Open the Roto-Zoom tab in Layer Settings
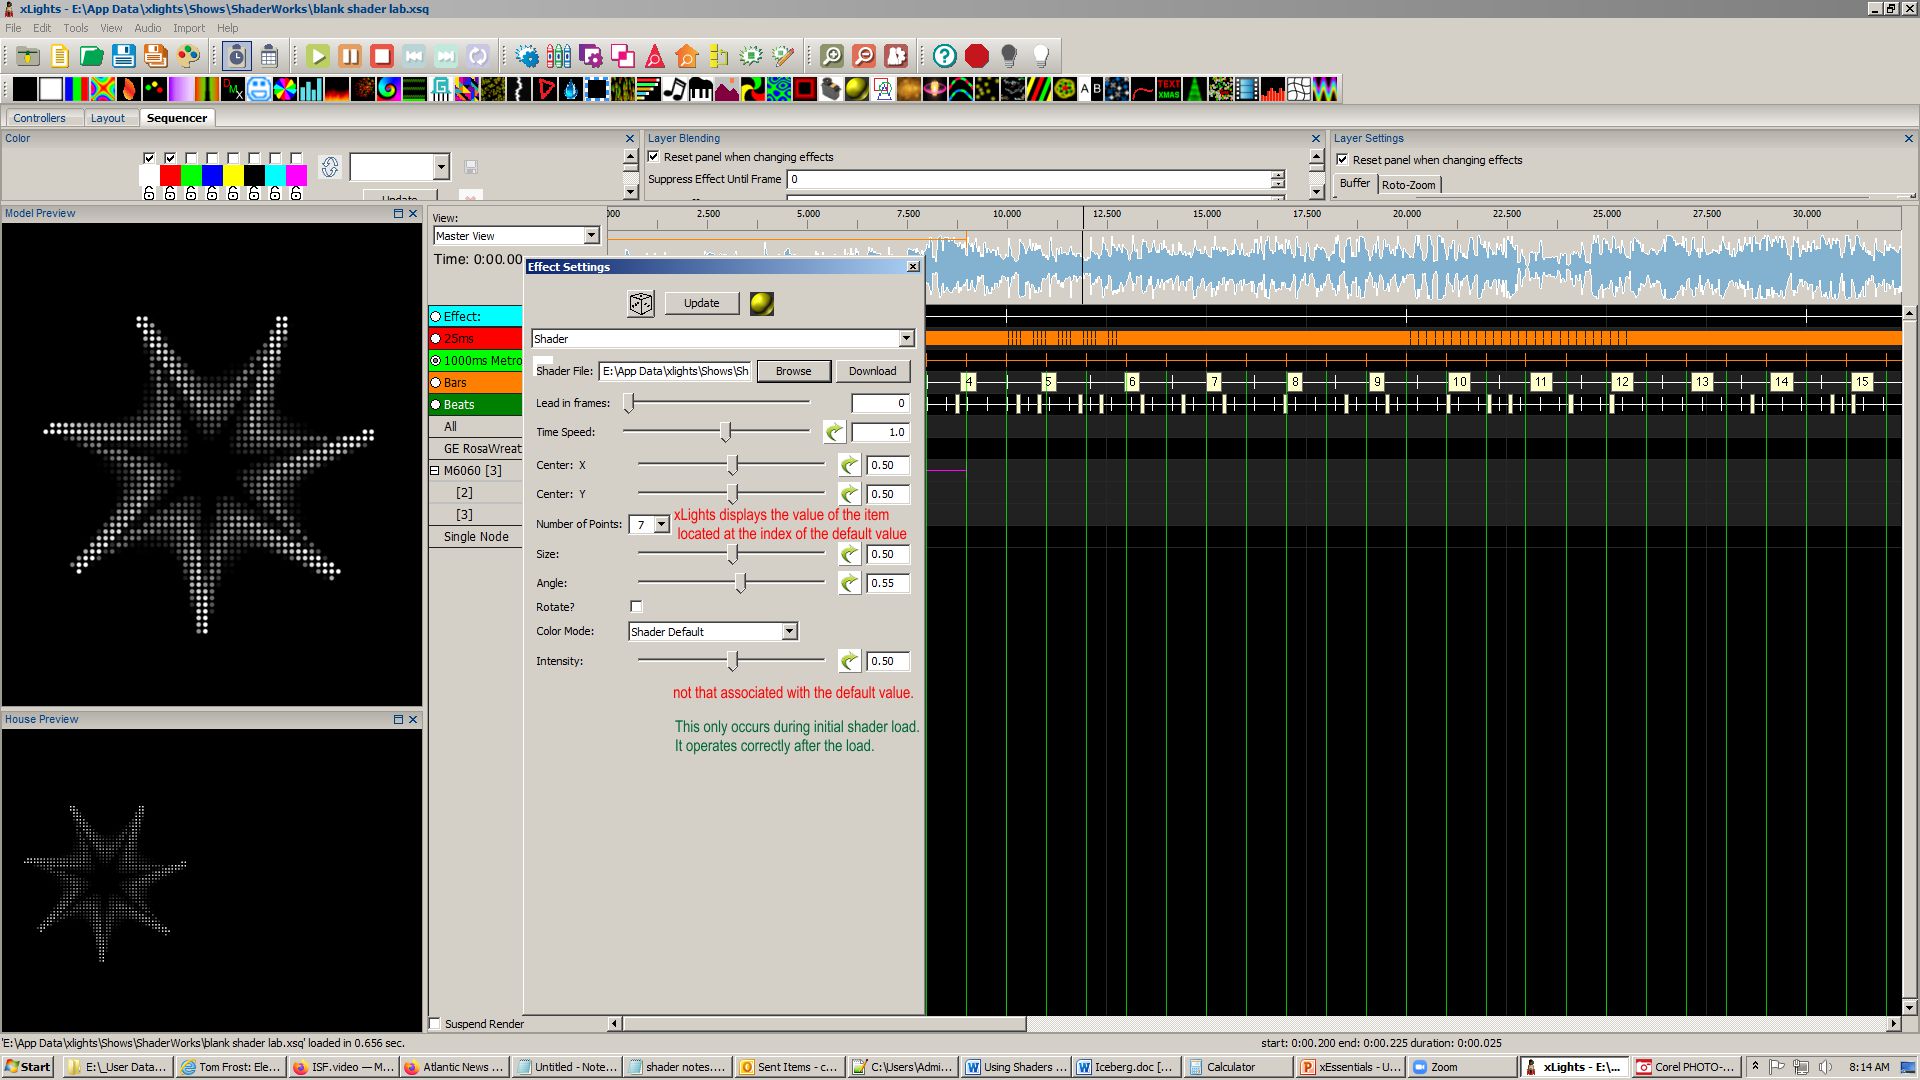Screen dimensions: 1920x1080 [x=1408, y=185]
